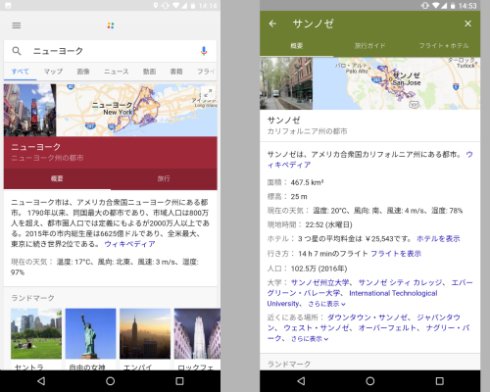Go back using the arrow beside サンノゼ
The image size is (490, 392).
pyautogui.click(x=272, y=24)
